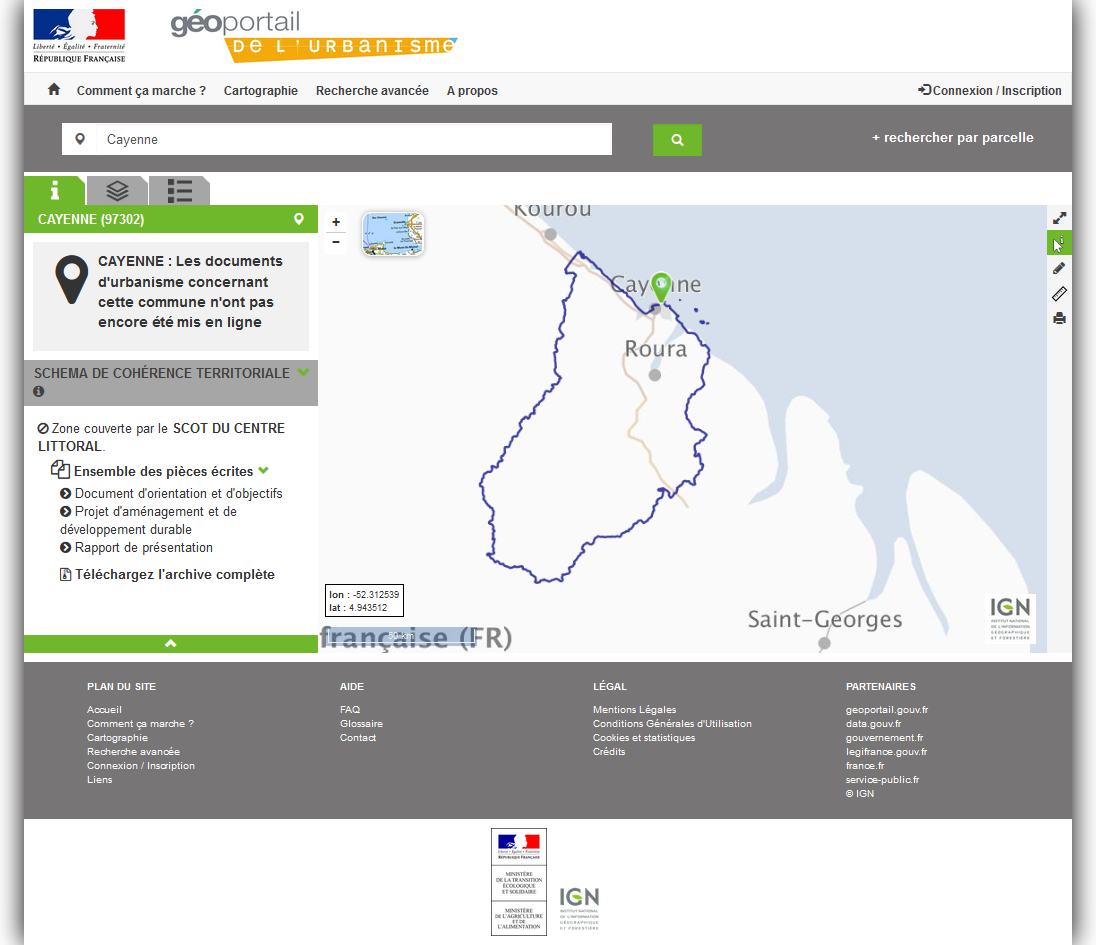This screenshot has height=945, width=1096.
Task: Open the Crédits link
Action: click(x=610, y=751)
